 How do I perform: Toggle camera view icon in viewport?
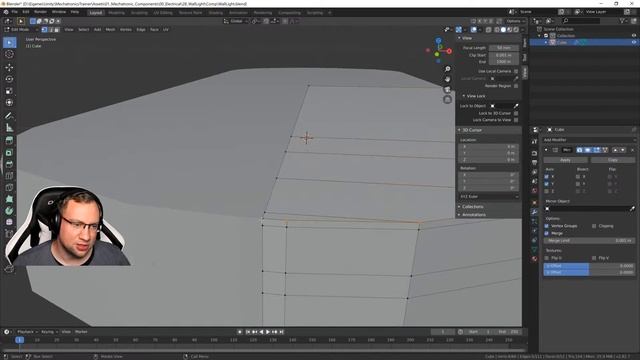(x=447, y=89)
